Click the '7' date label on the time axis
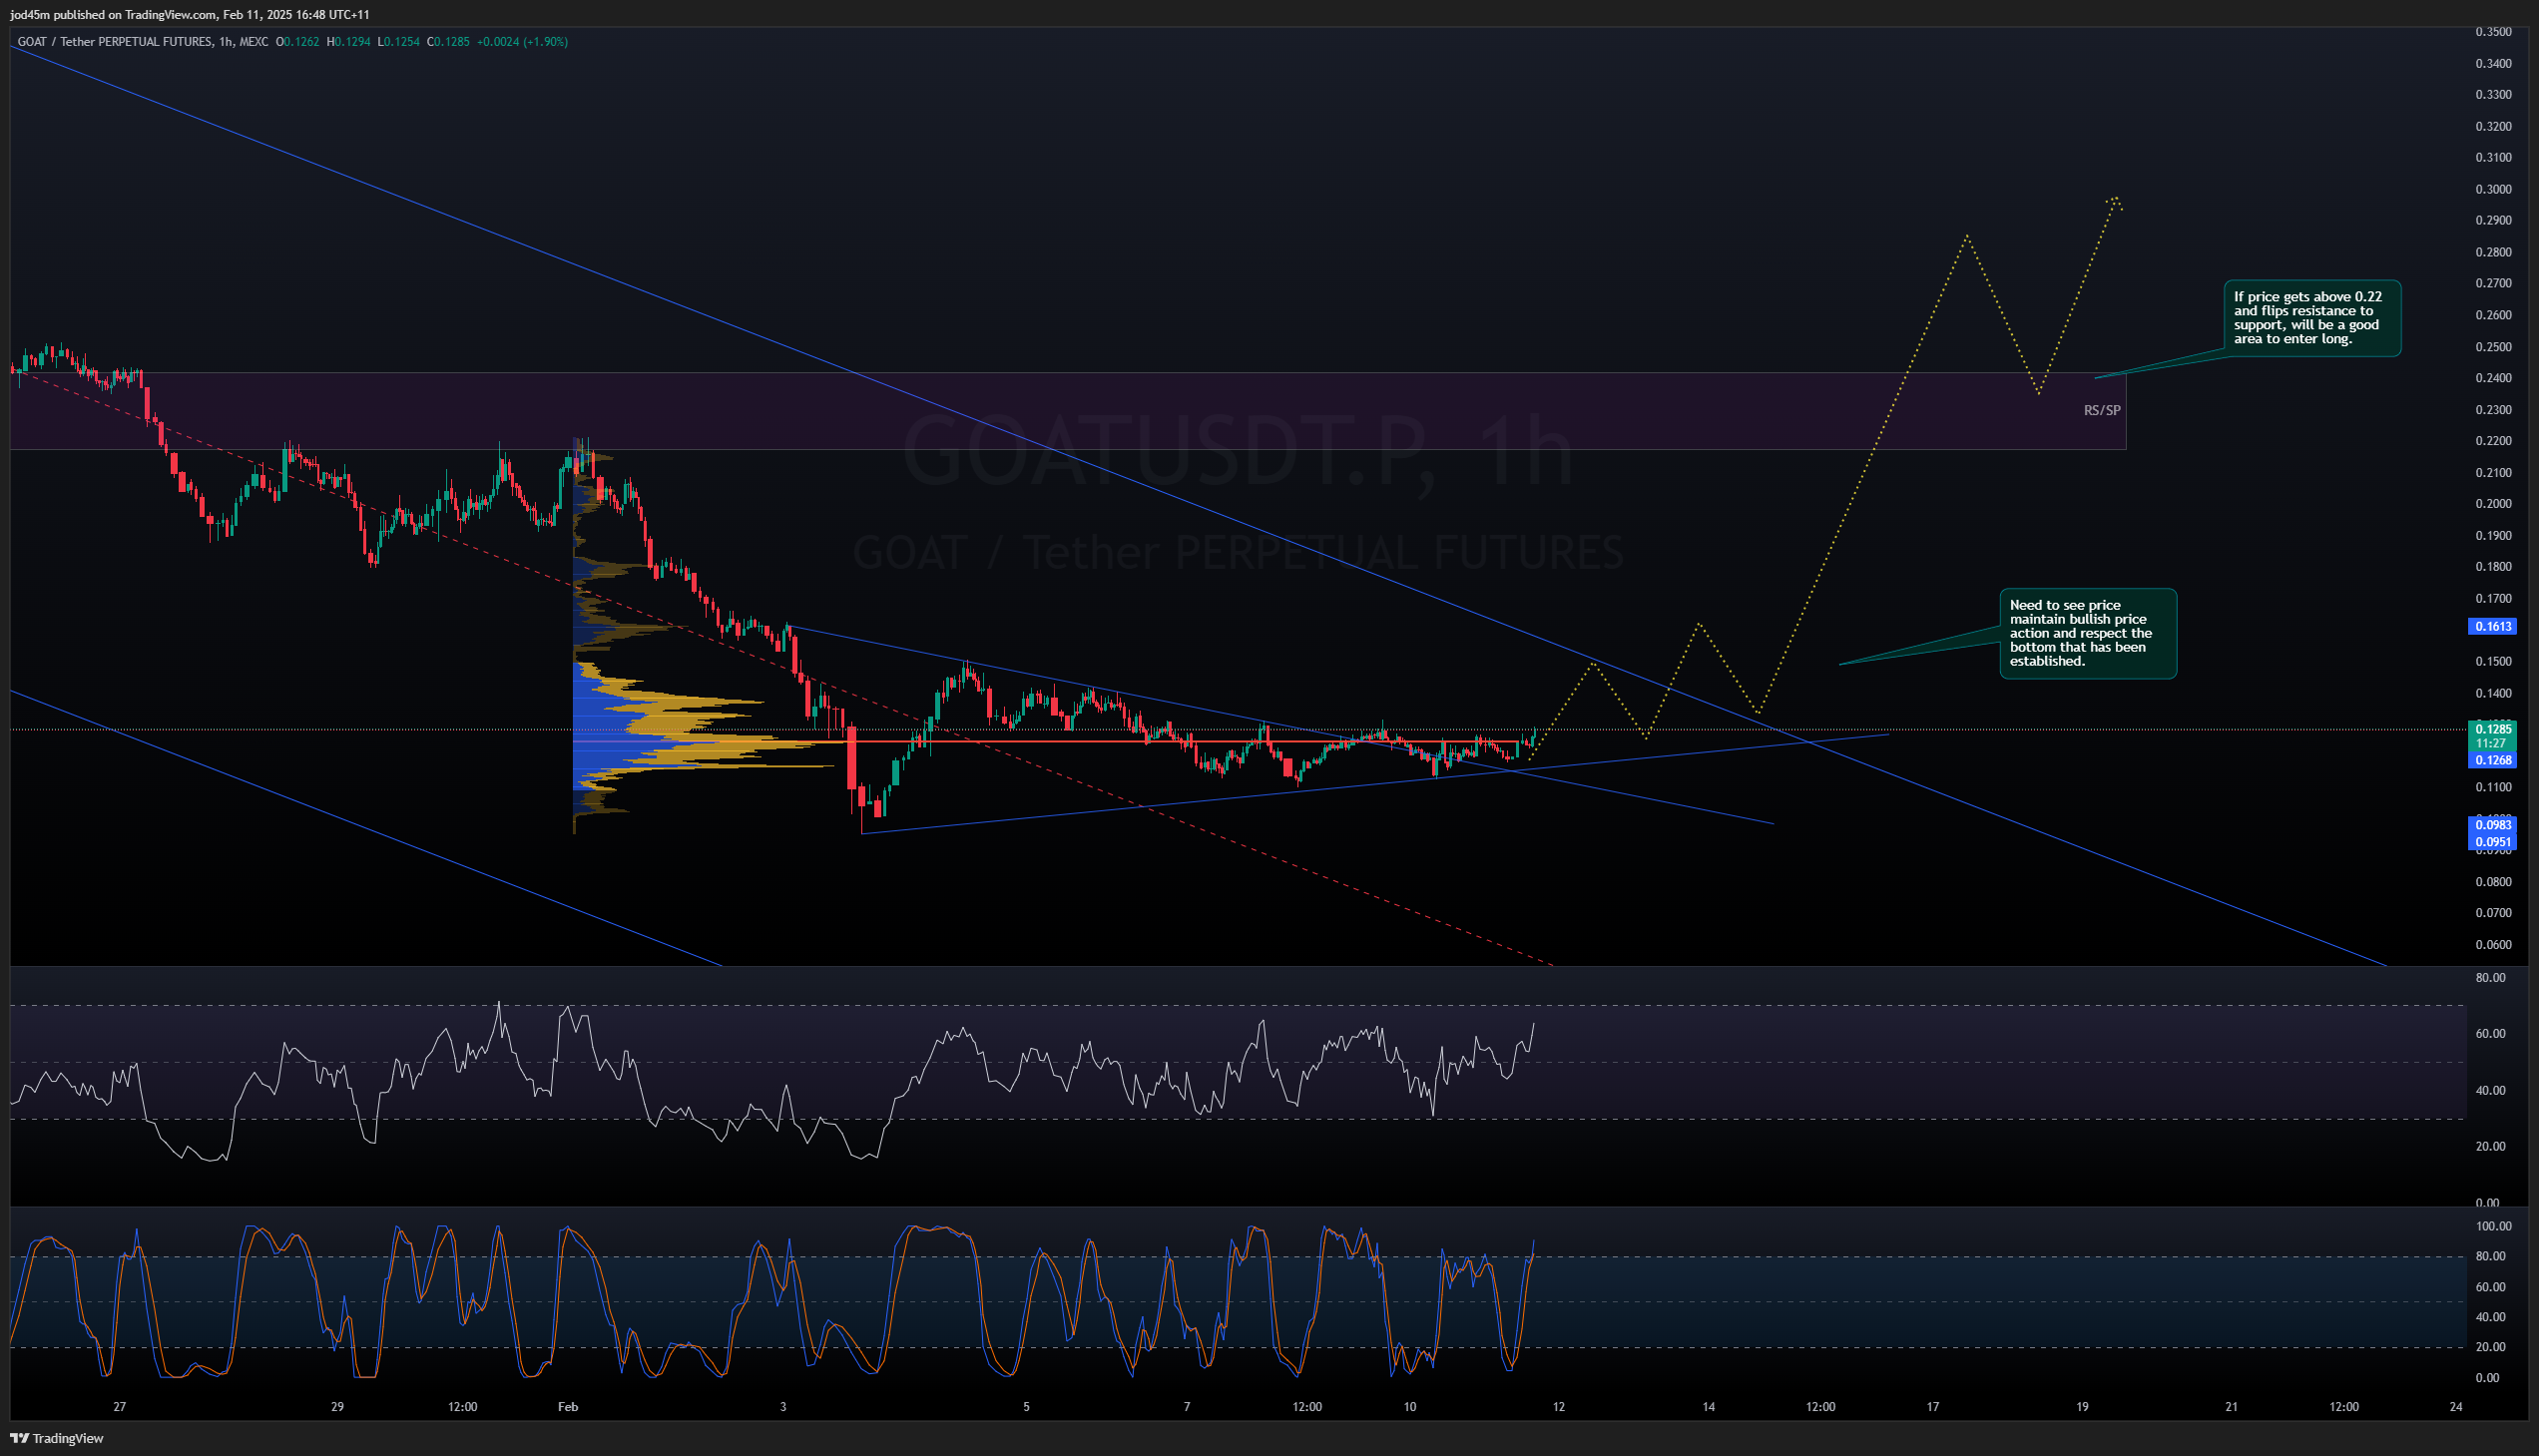Viewport: 2539px width, 1456px height. [x=1187, y=1407]
